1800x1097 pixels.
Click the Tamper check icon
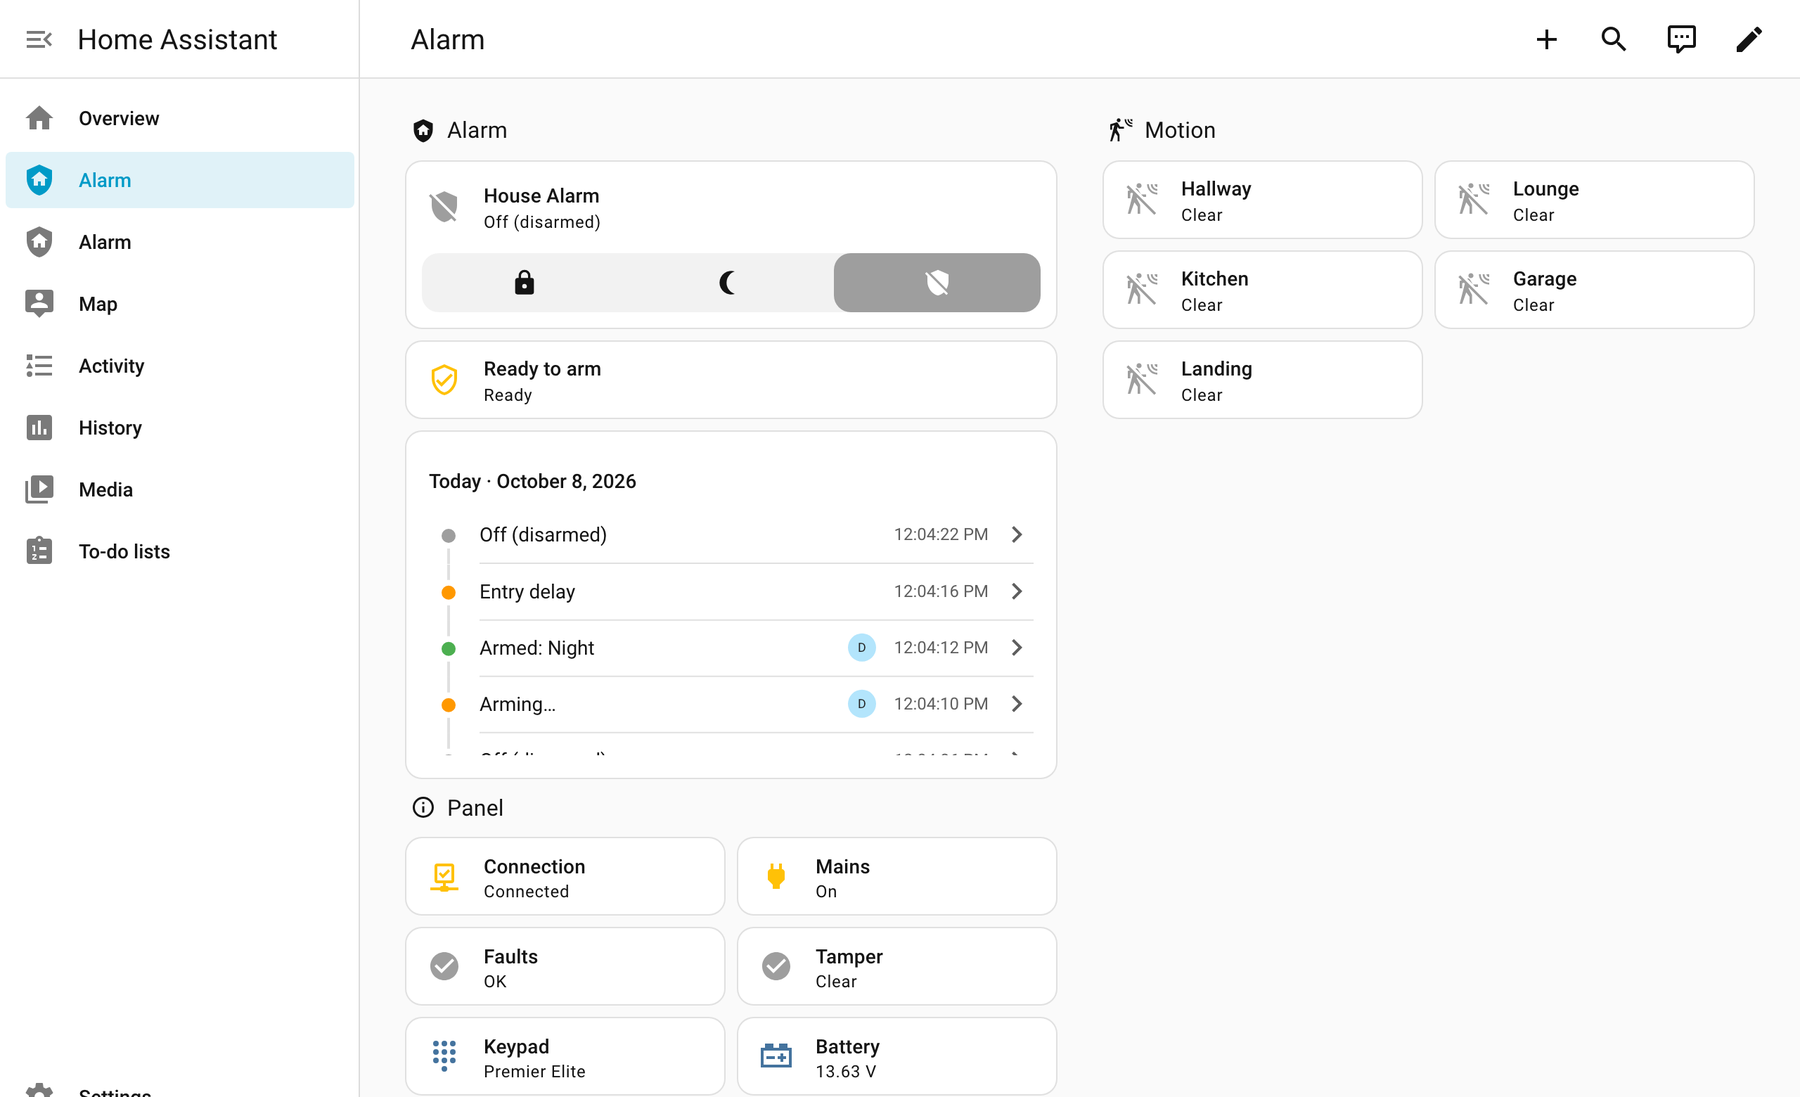click(776, 966)
